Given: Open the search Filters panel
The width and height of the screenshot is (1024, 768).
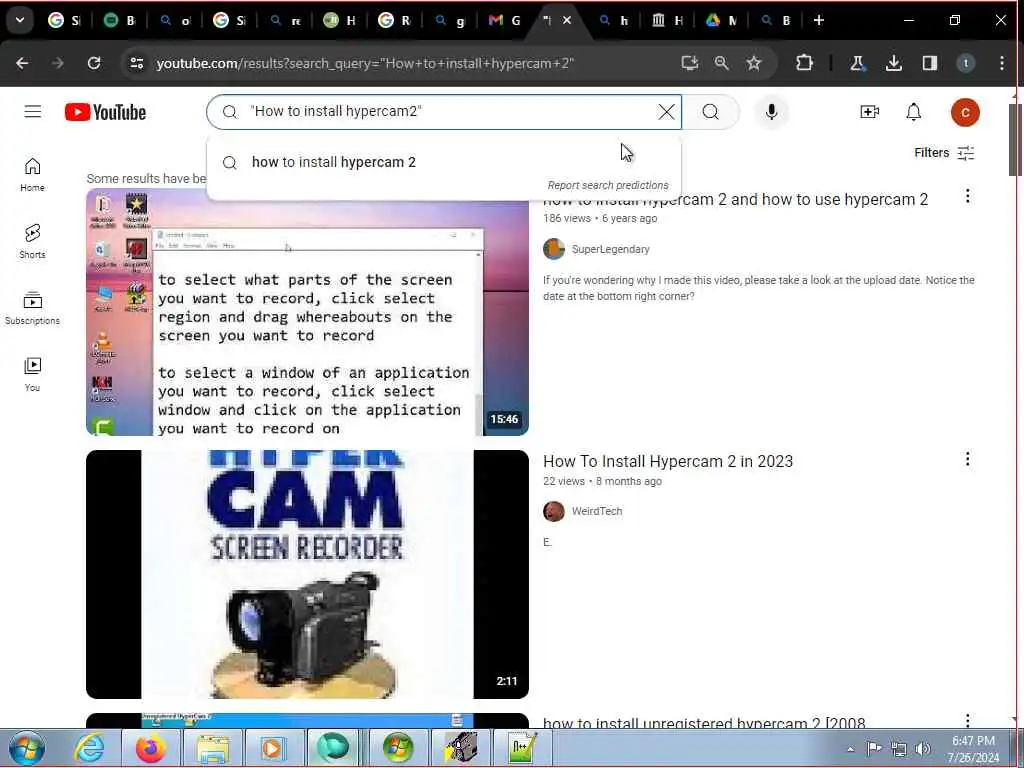Looking at the screenshot, I should (944, 153).
